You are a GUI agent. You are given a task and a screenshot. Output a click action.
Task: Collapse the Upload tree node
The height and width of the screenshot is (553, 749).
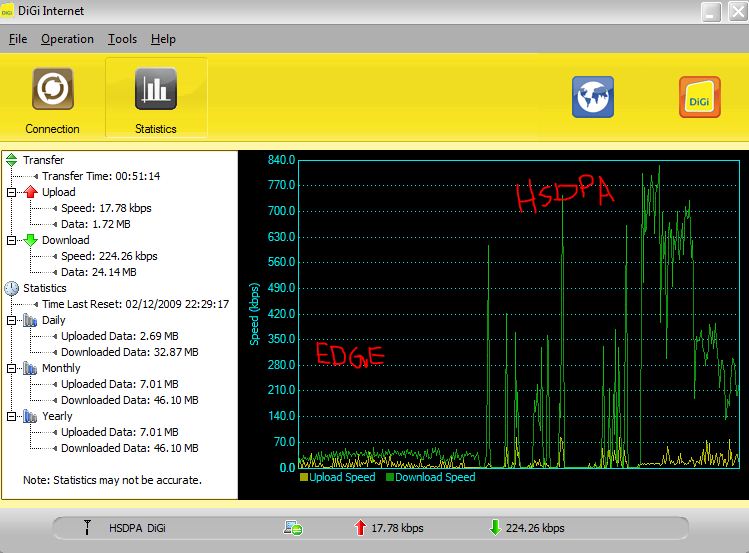(11, 192)
